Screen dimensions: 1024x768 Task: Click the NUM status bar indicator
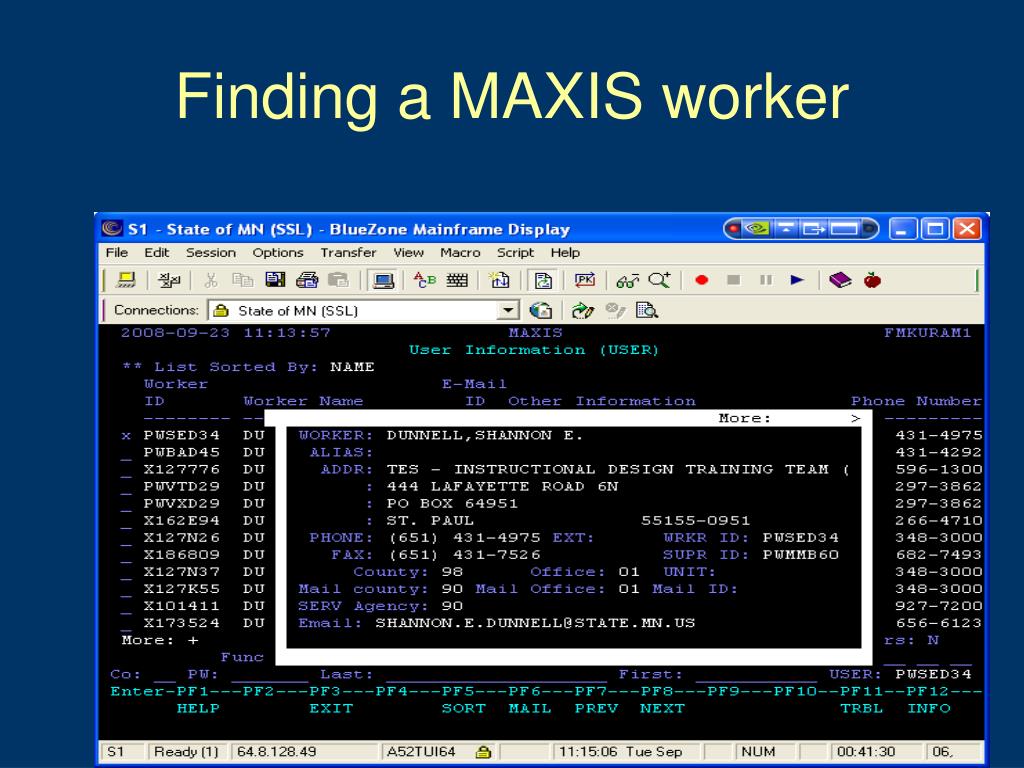point(758,752)
